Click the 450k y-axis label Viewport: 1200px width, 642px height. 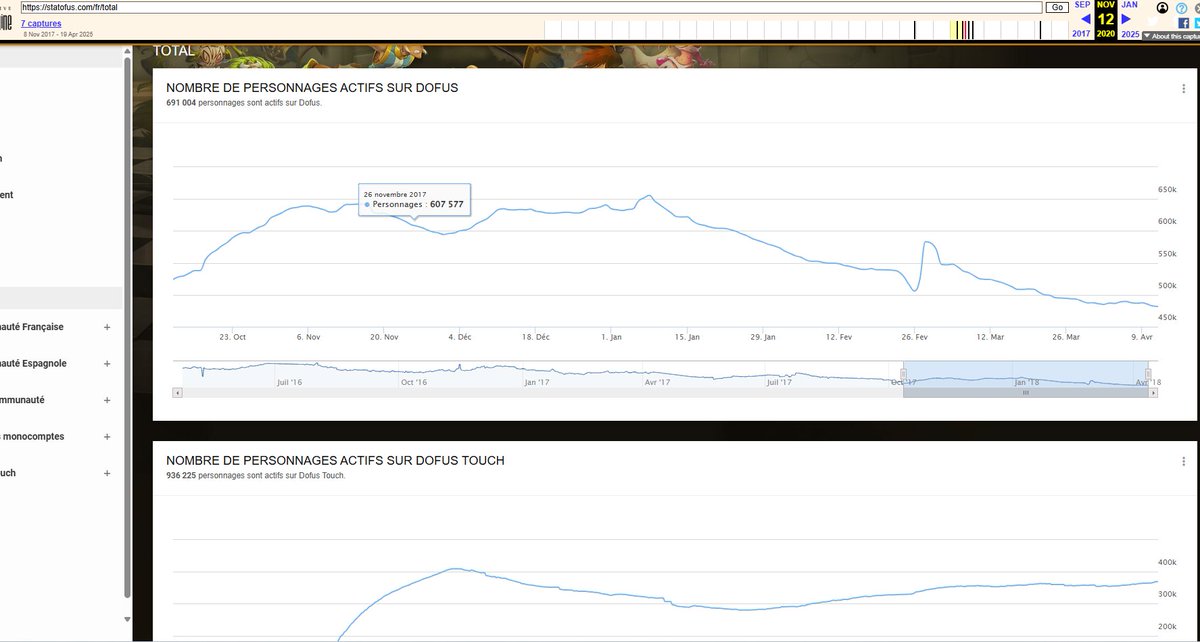[1166, 317]
